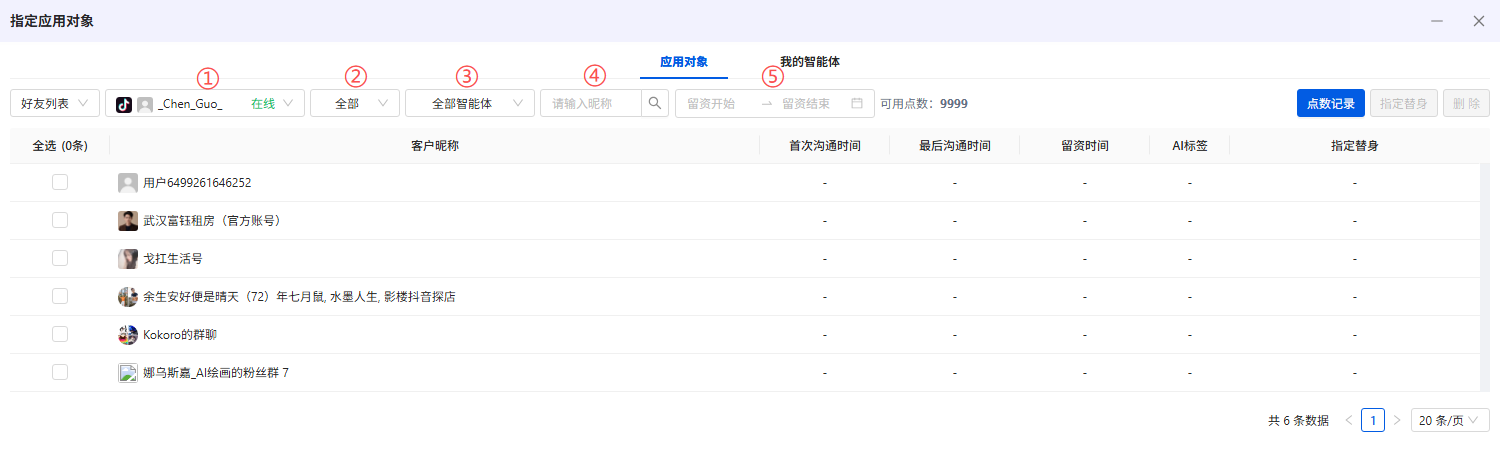Open the calendar icon in date range
Image resolution: width=1500 pixels, height=468 pixels.
[x=857, y=103]
